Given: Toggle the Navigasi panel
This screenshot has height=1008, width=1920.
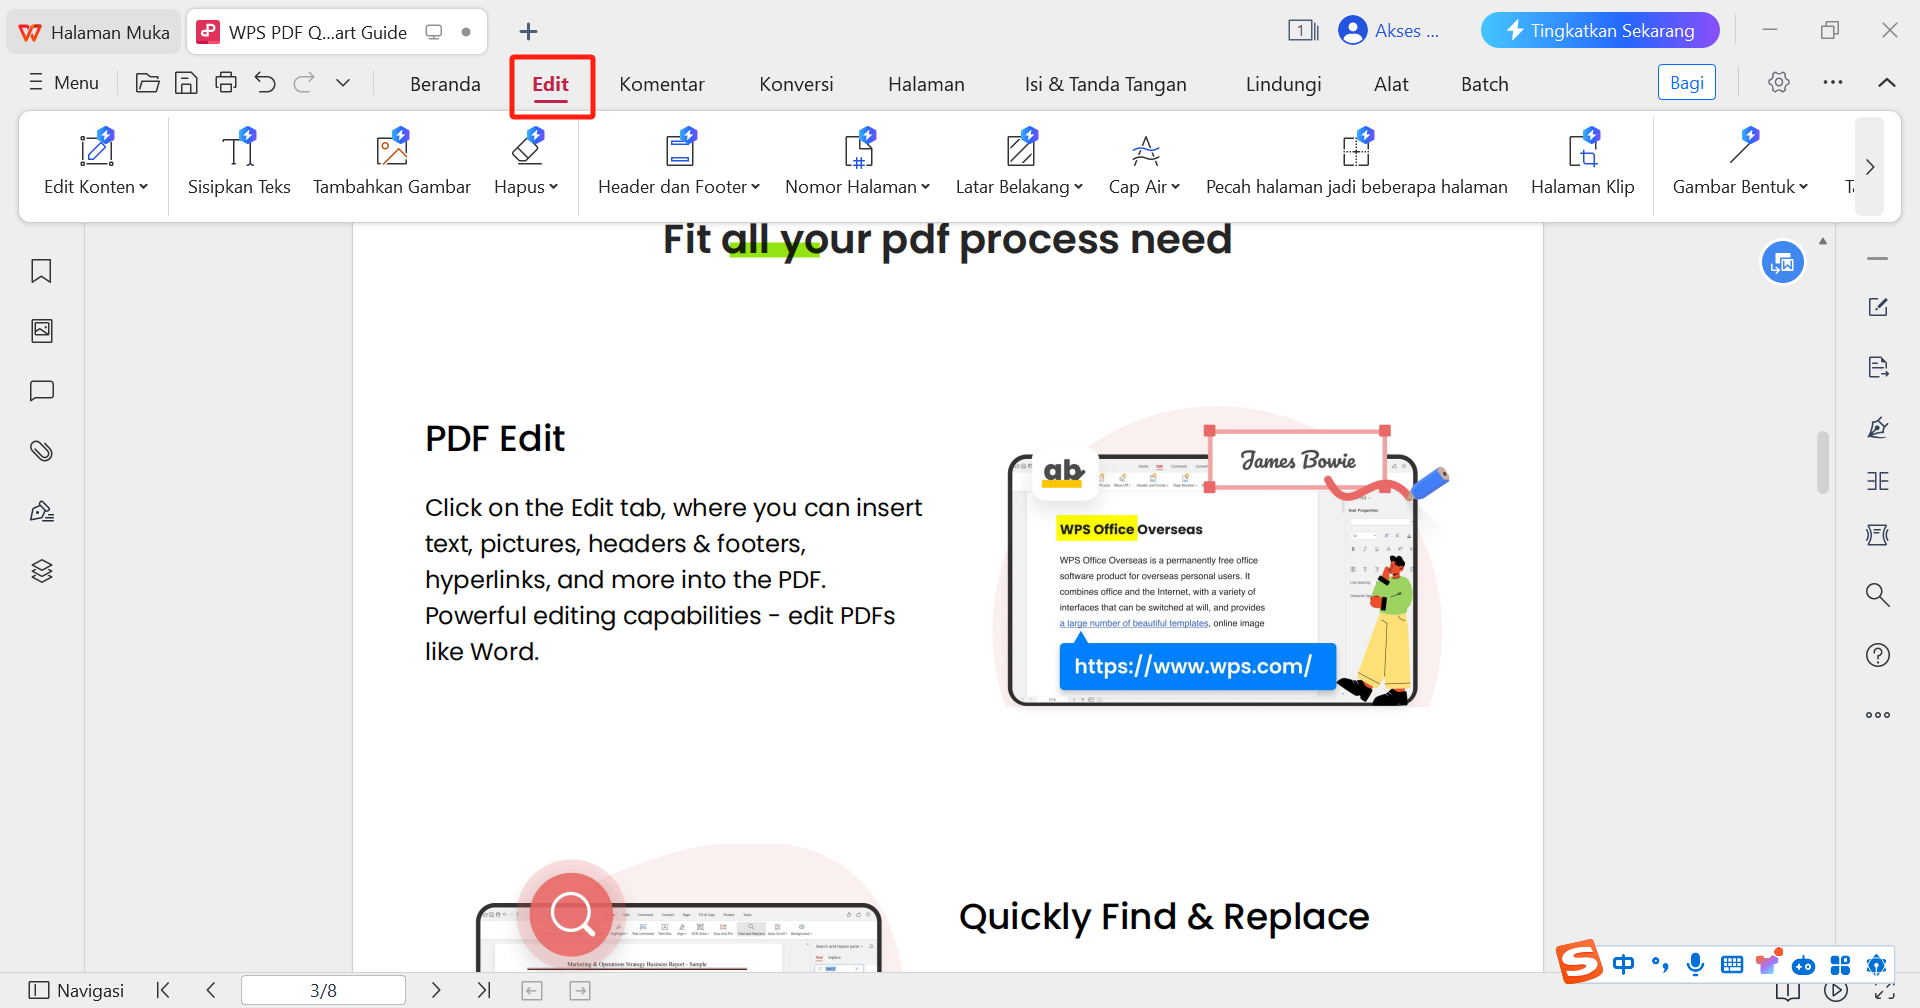Looking at the screenshot, I should pos(75,990).
